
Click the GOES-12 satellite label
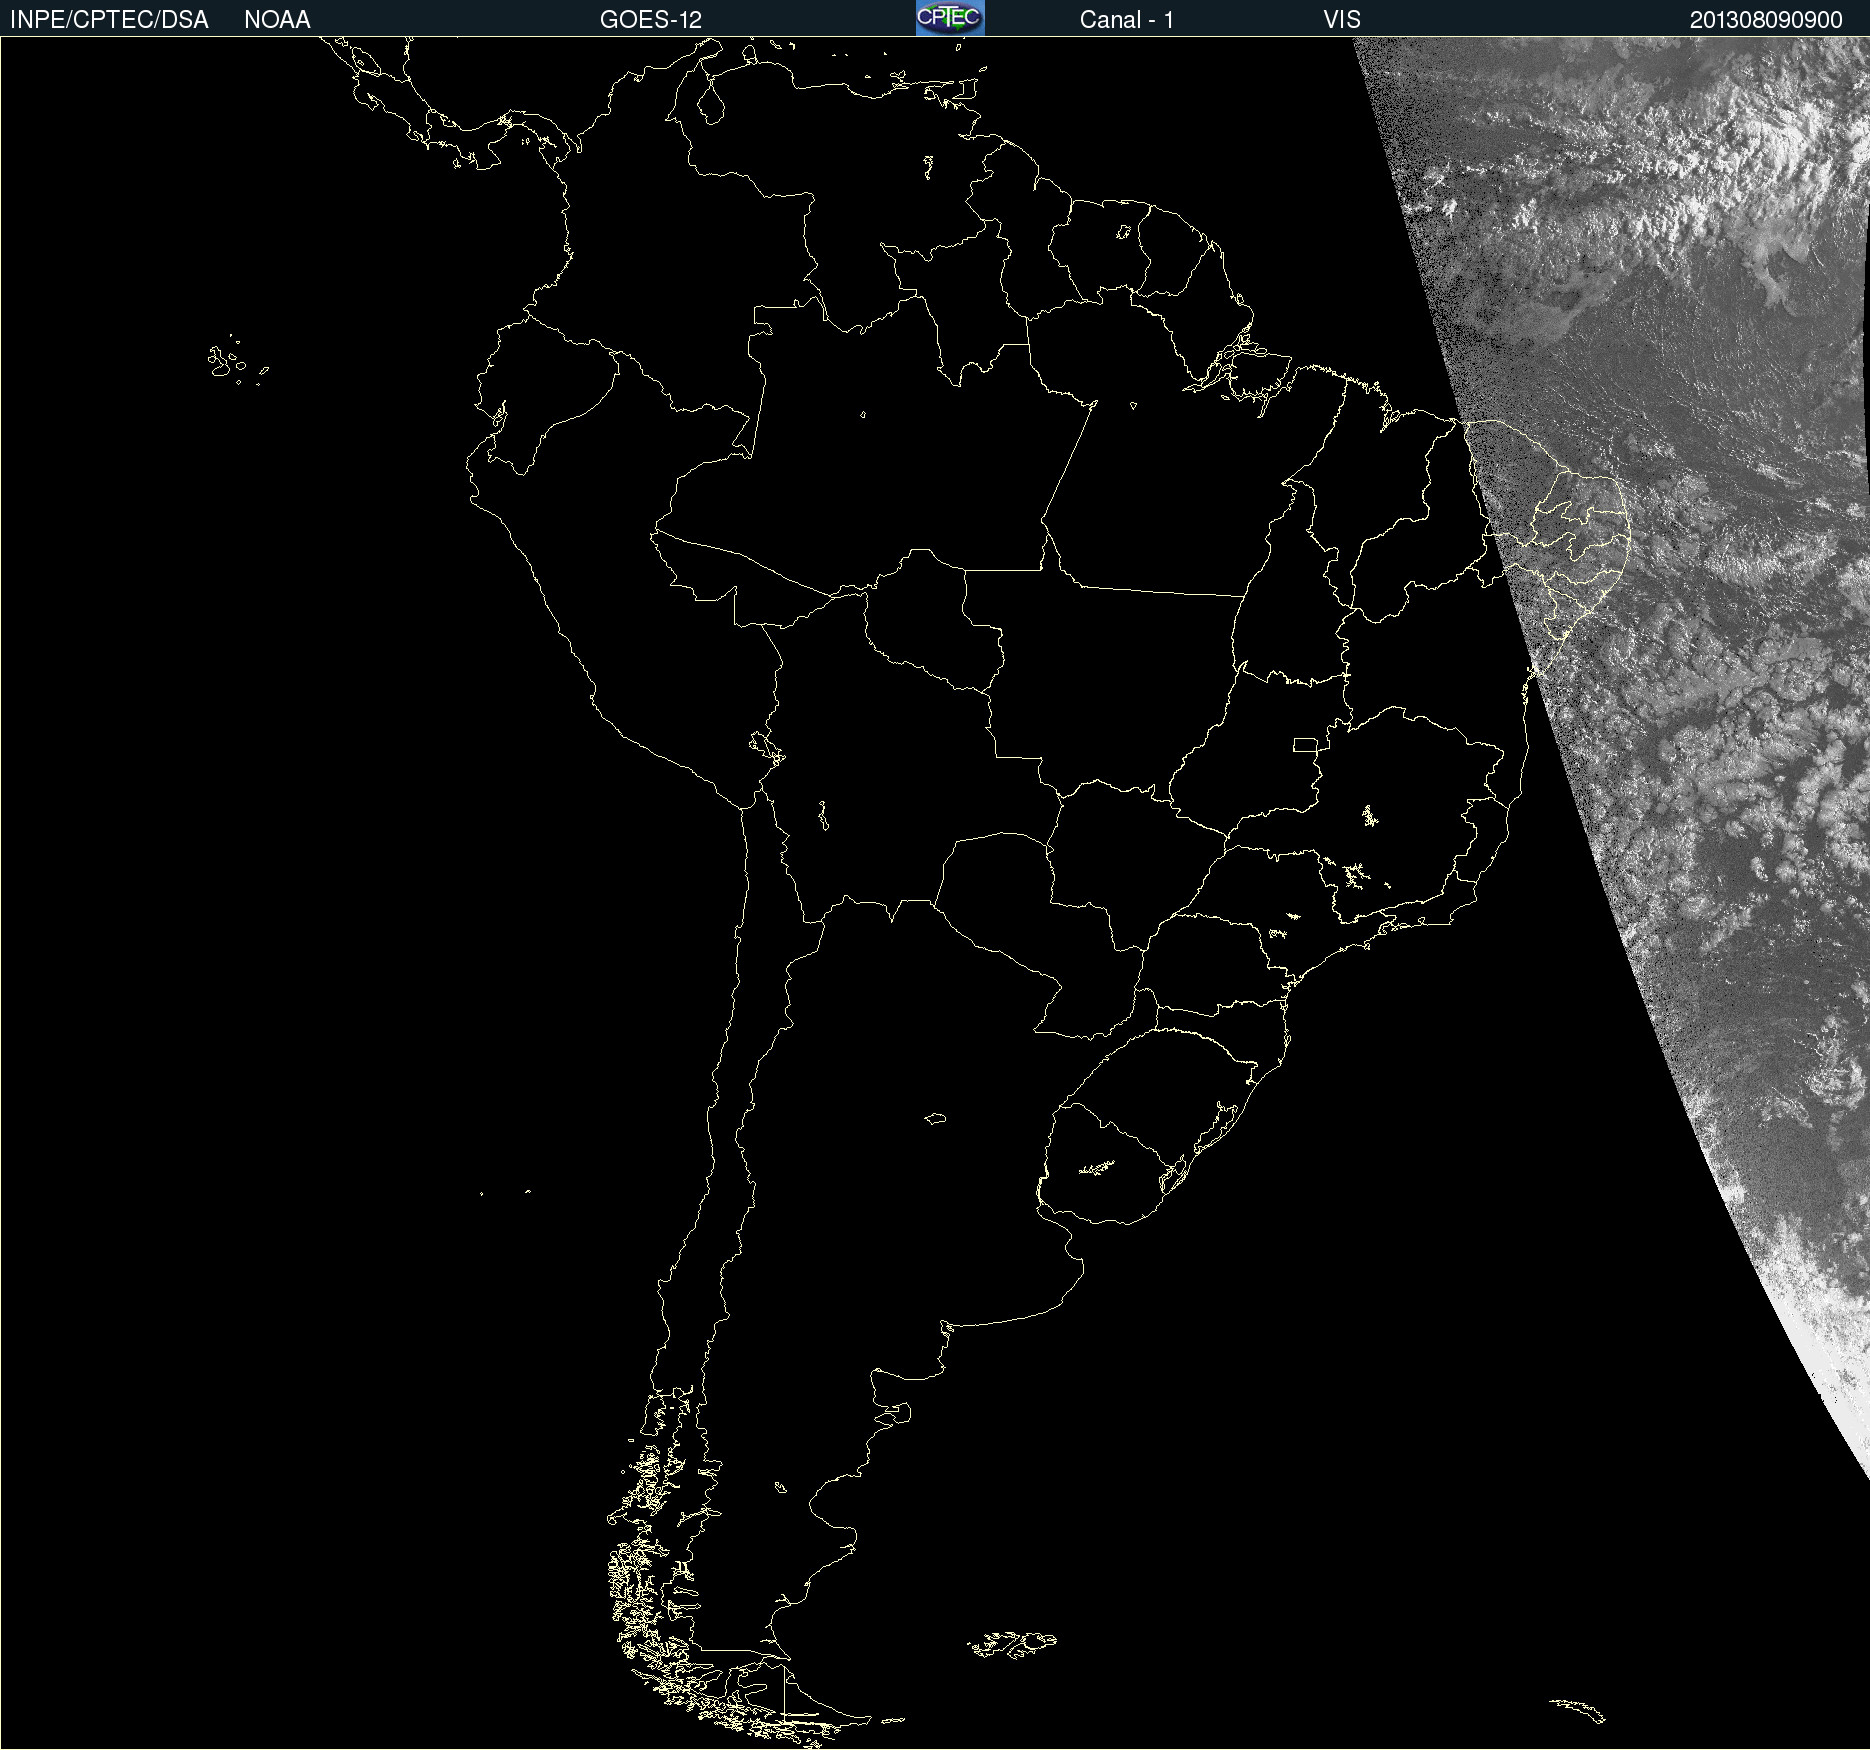tap(651, 20)
